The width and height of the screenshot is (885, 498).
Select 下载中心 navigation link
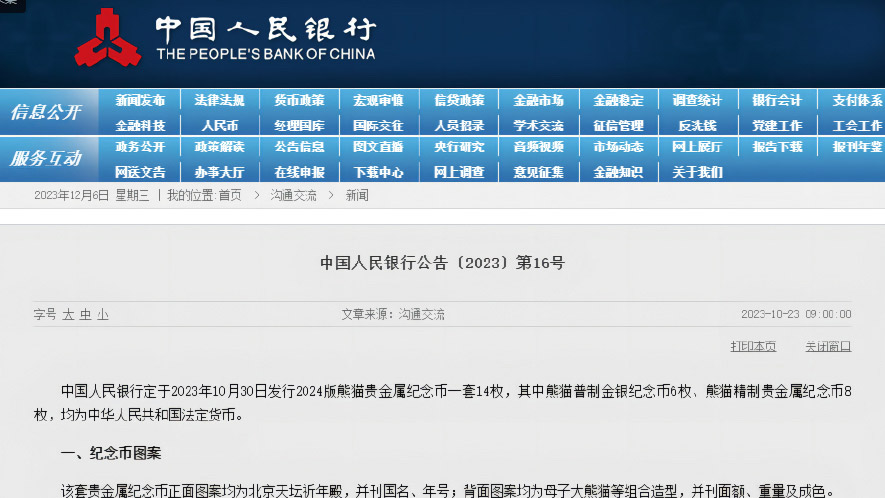pos(378,172)
